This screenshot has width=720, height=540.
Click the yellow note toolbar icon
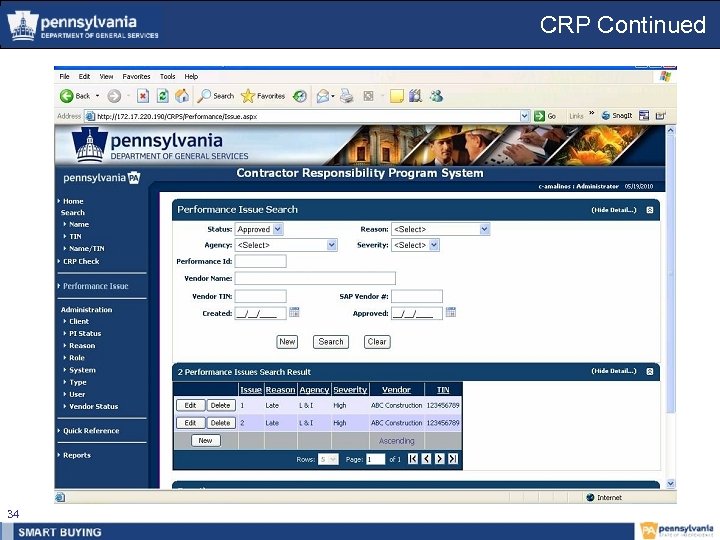click(396, 96)
